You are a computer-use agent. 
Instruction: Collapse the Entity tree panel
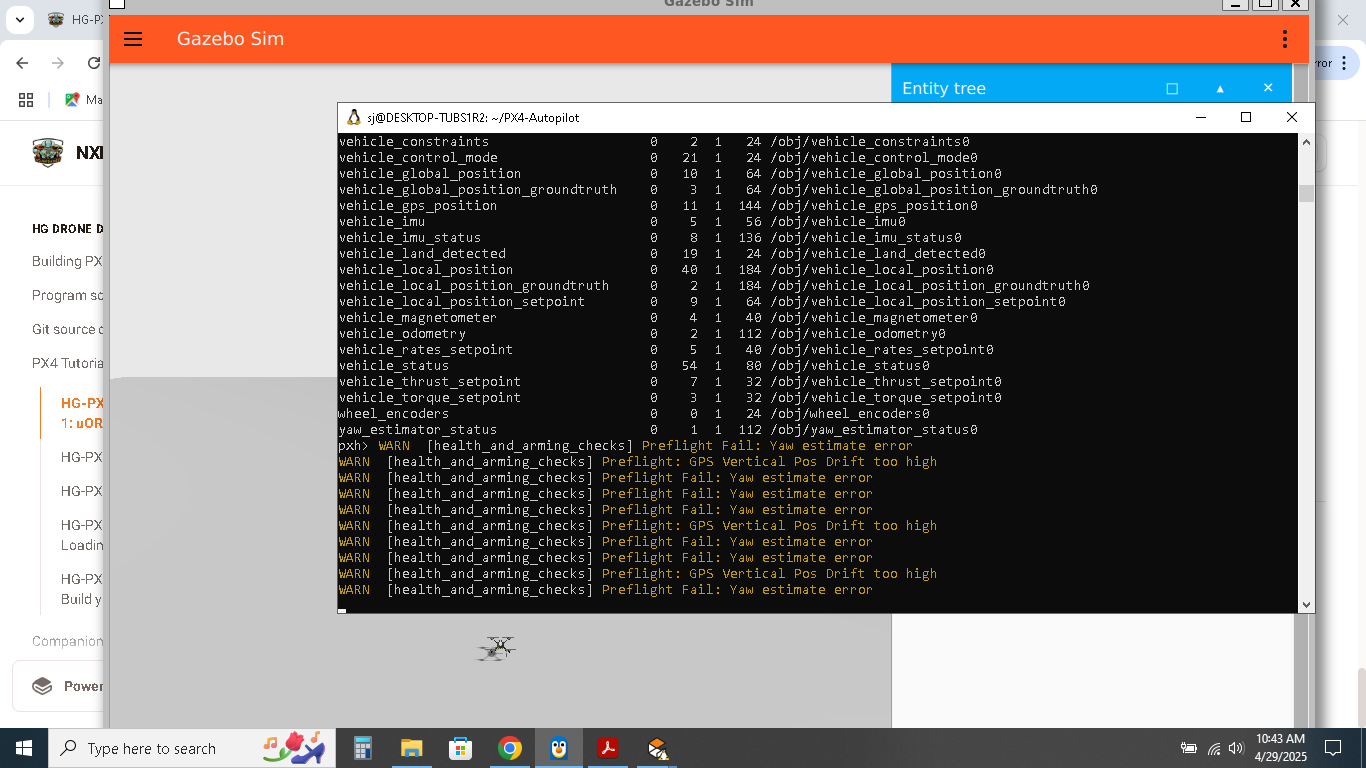pyautogui.click(x=1220, y=88)
